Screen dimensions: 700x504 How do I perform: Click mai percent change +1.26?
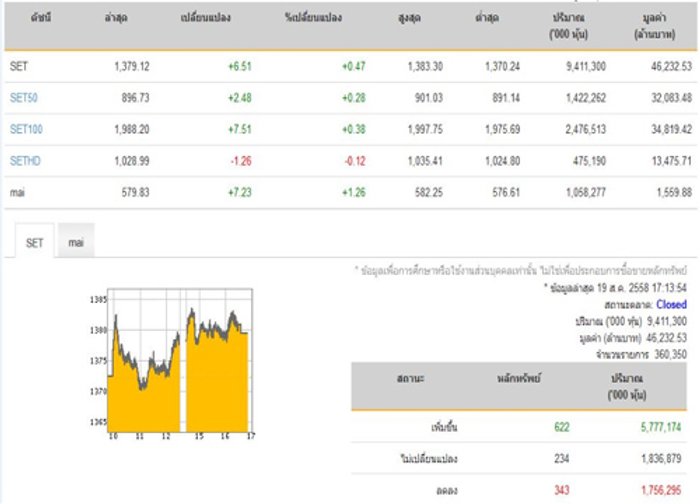point(354,192)
